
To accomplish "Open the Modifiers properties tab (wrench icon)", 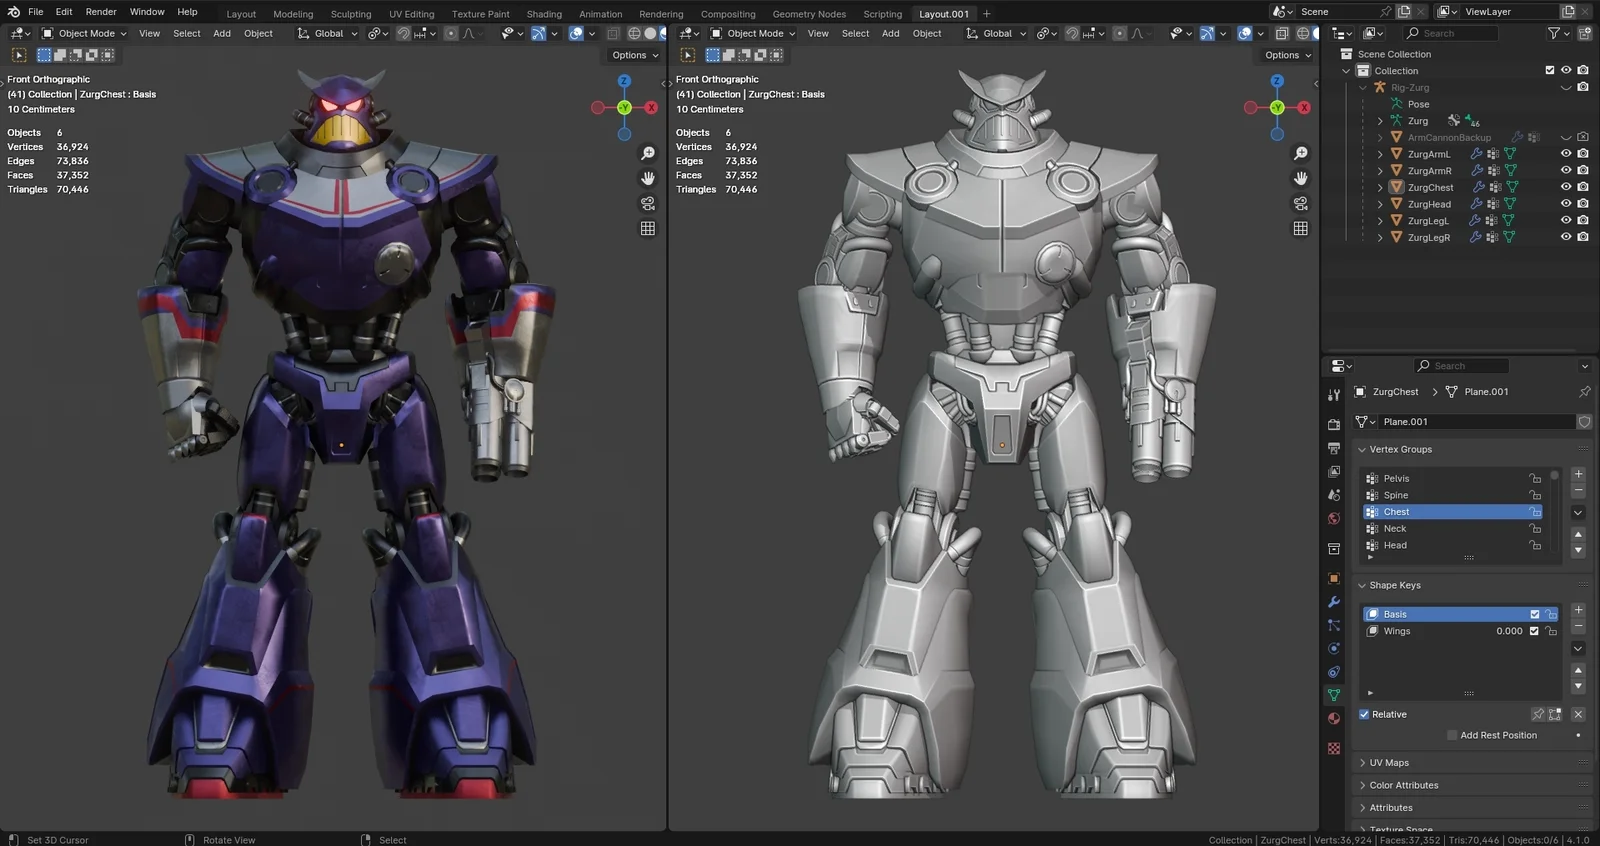I will (x=1334, y=602).
